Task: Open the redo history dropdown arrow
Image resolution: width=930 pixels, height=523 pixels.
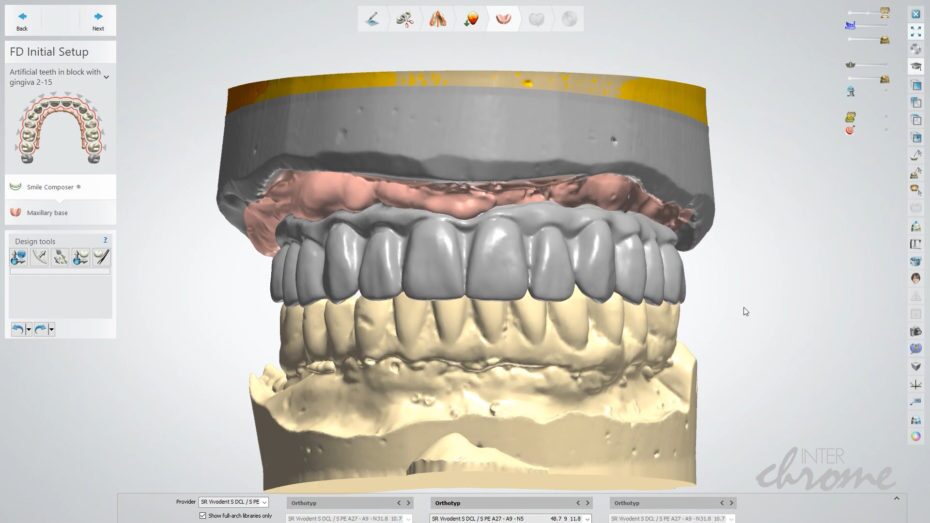Action: 51,329
